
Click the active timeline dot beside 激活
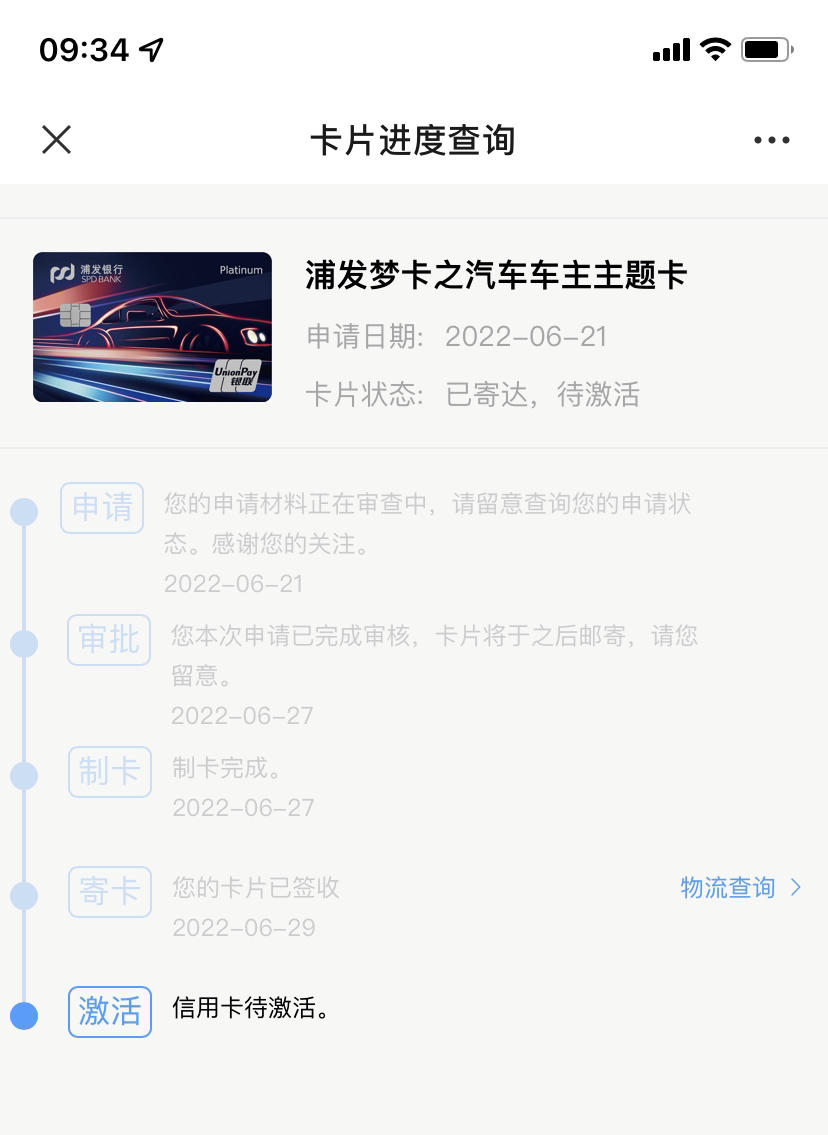[24, 1016]
